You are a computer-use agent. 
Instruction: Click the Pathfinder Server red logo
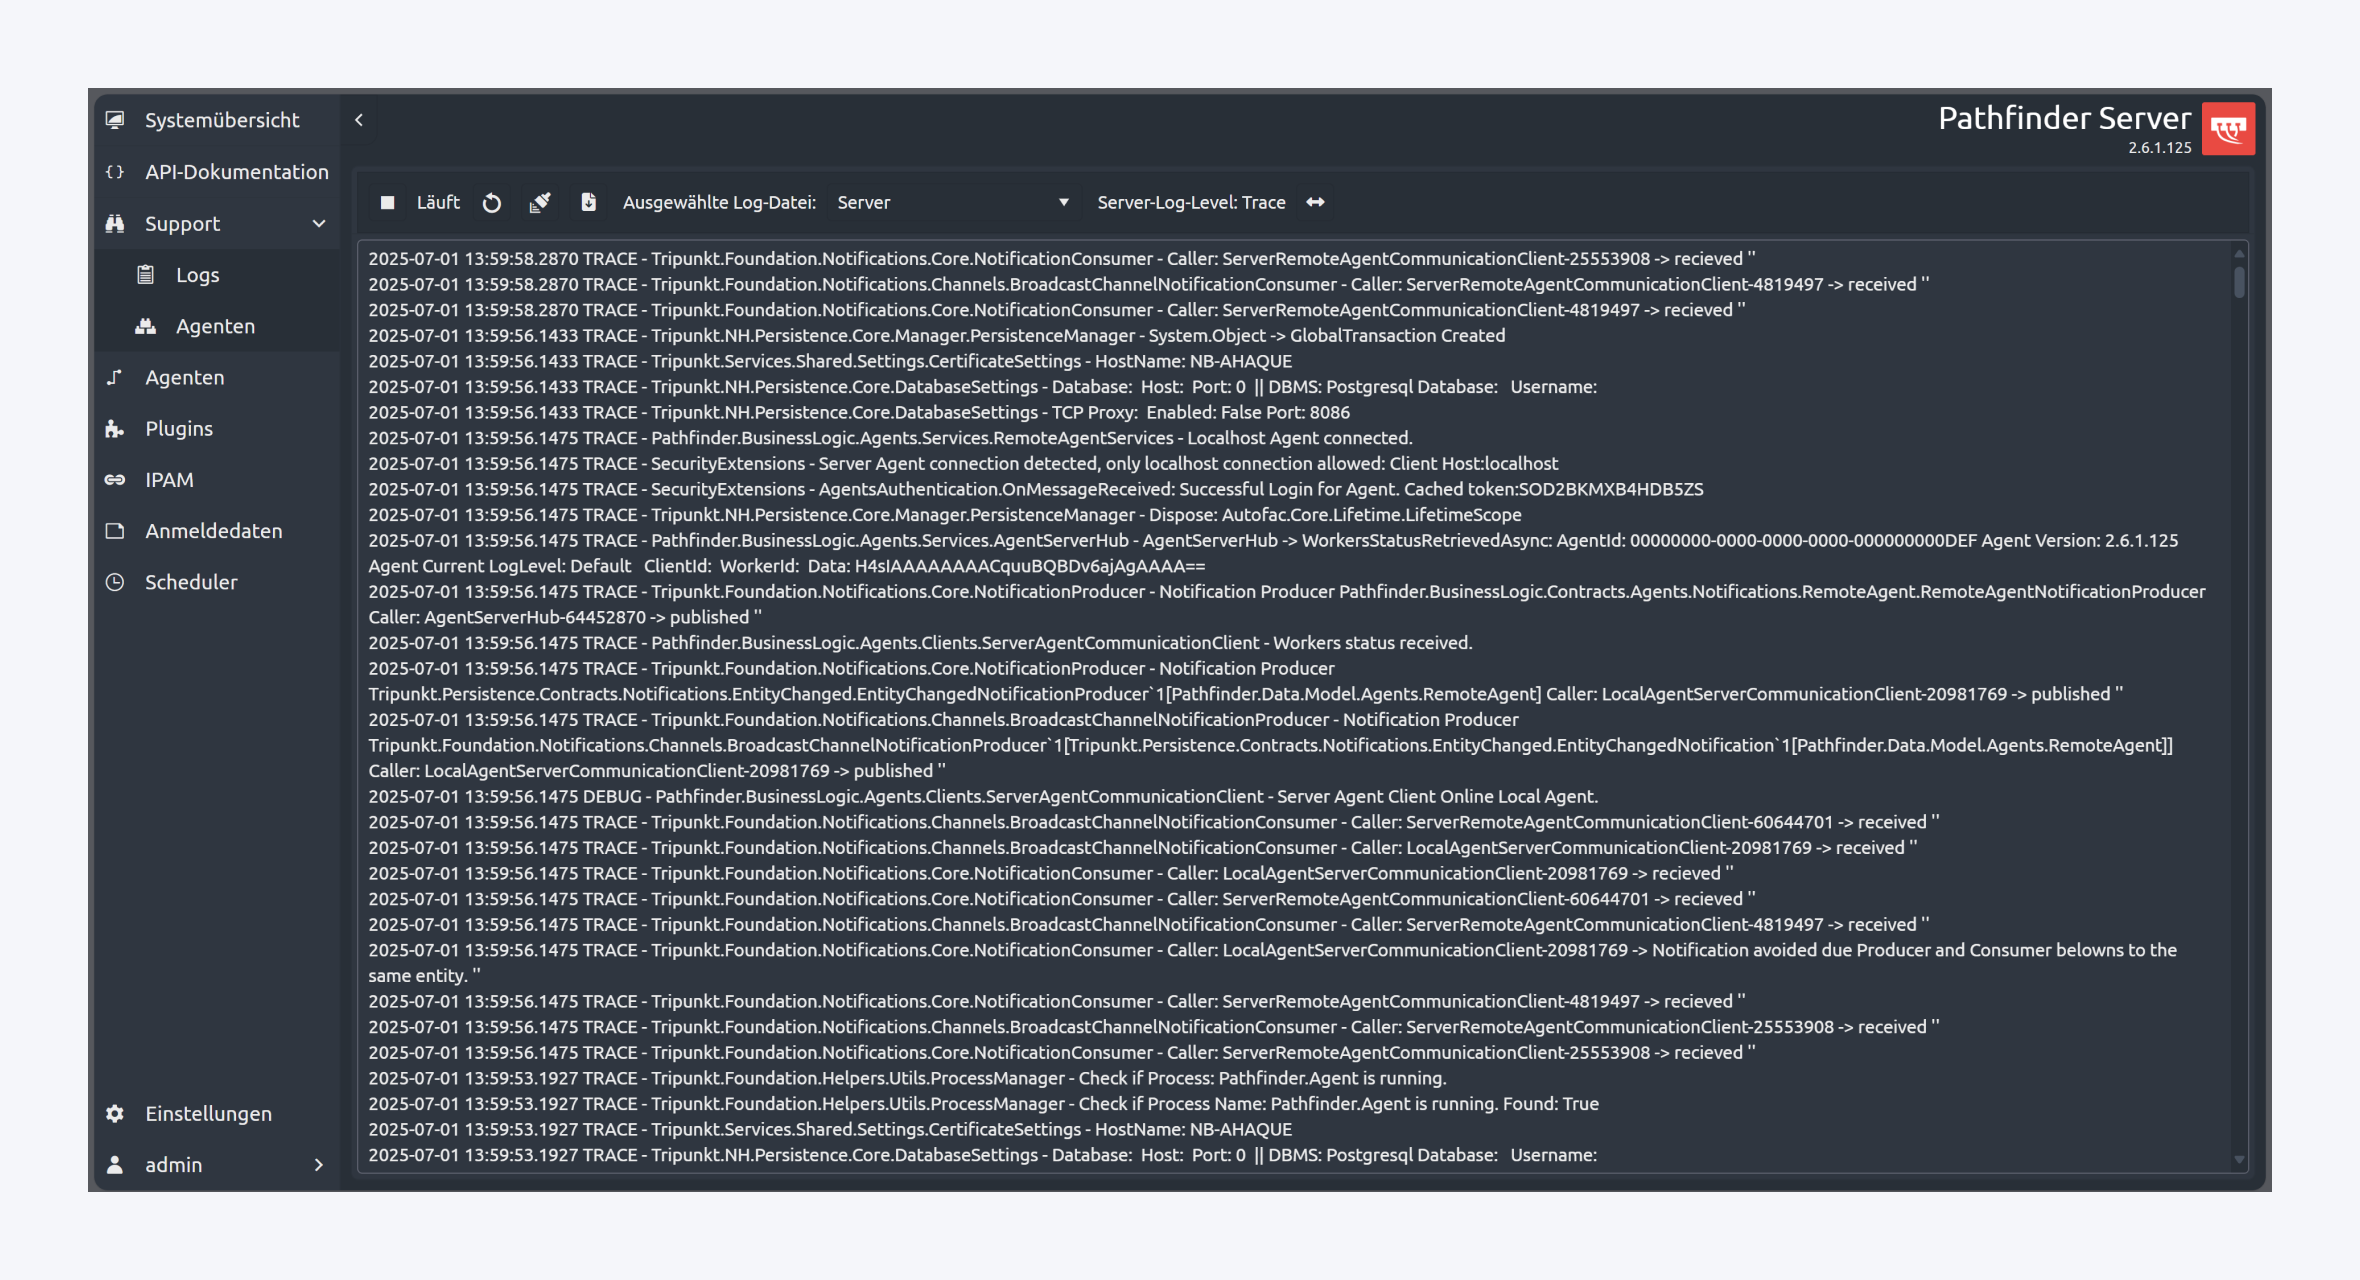point(2227,129)
